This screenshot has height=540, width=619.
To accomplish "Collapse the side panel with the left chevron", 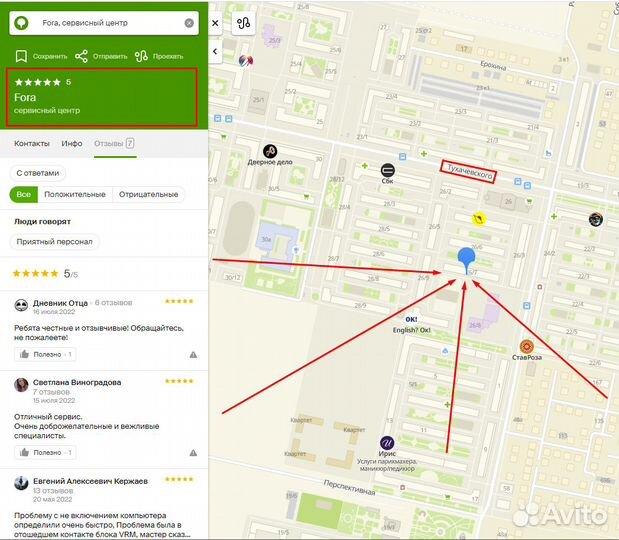I will tap(215, 50).
